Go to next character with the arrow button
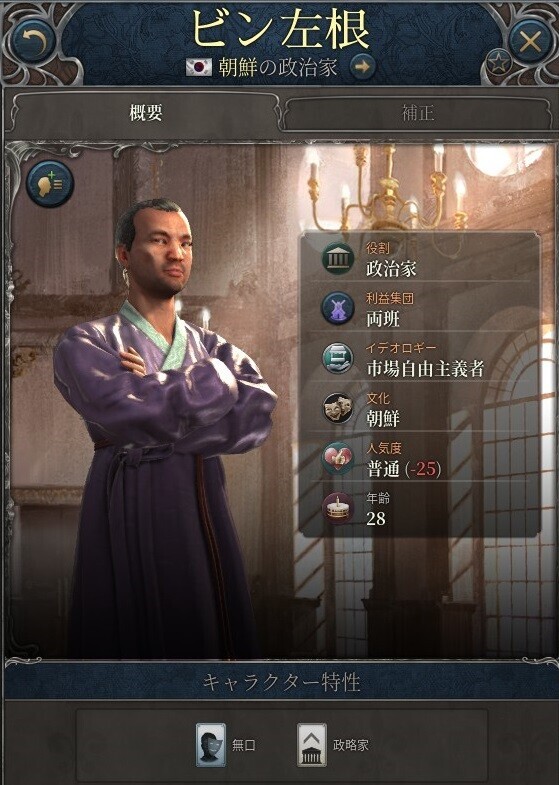The width and height of the screenshot is (559, 785). pos(363,67)
